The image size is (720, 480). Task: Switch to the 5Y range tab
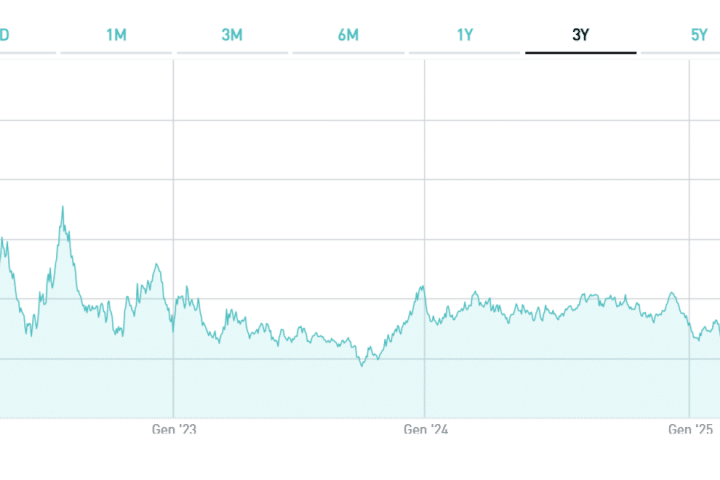coord(698,35)
